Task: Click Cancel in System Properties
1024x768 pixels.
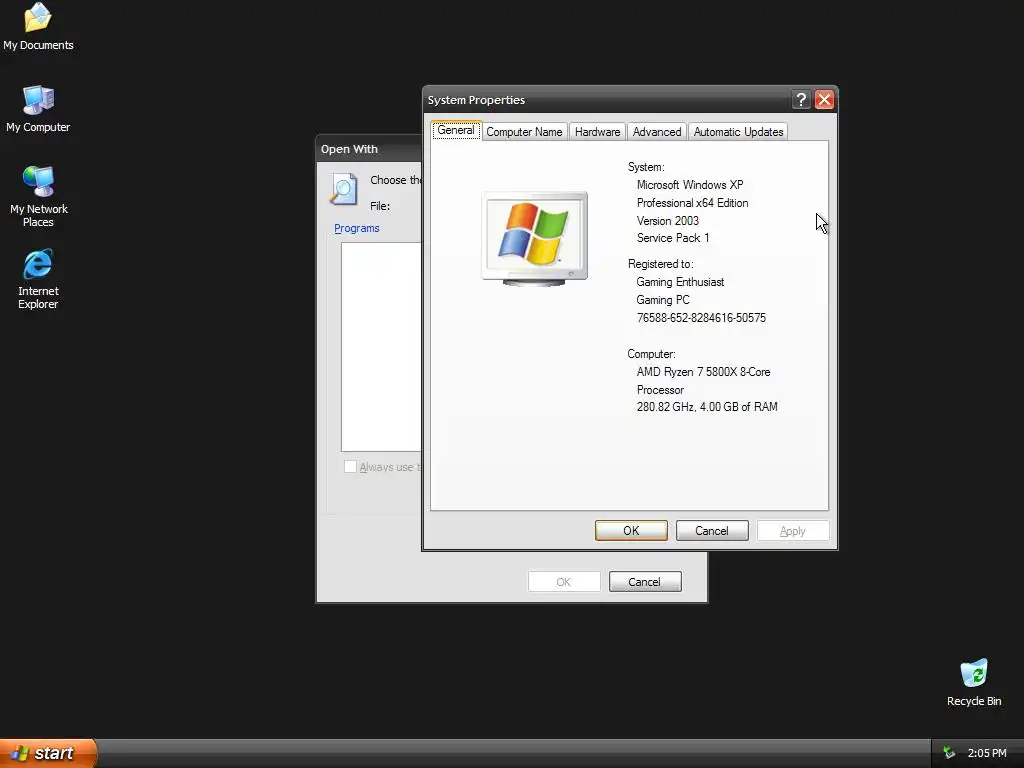Action: point(712,531)
